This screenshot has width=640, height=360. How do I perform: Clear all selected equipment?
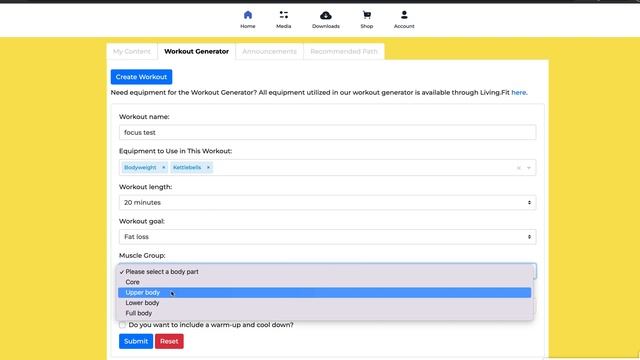pos(518,168)
